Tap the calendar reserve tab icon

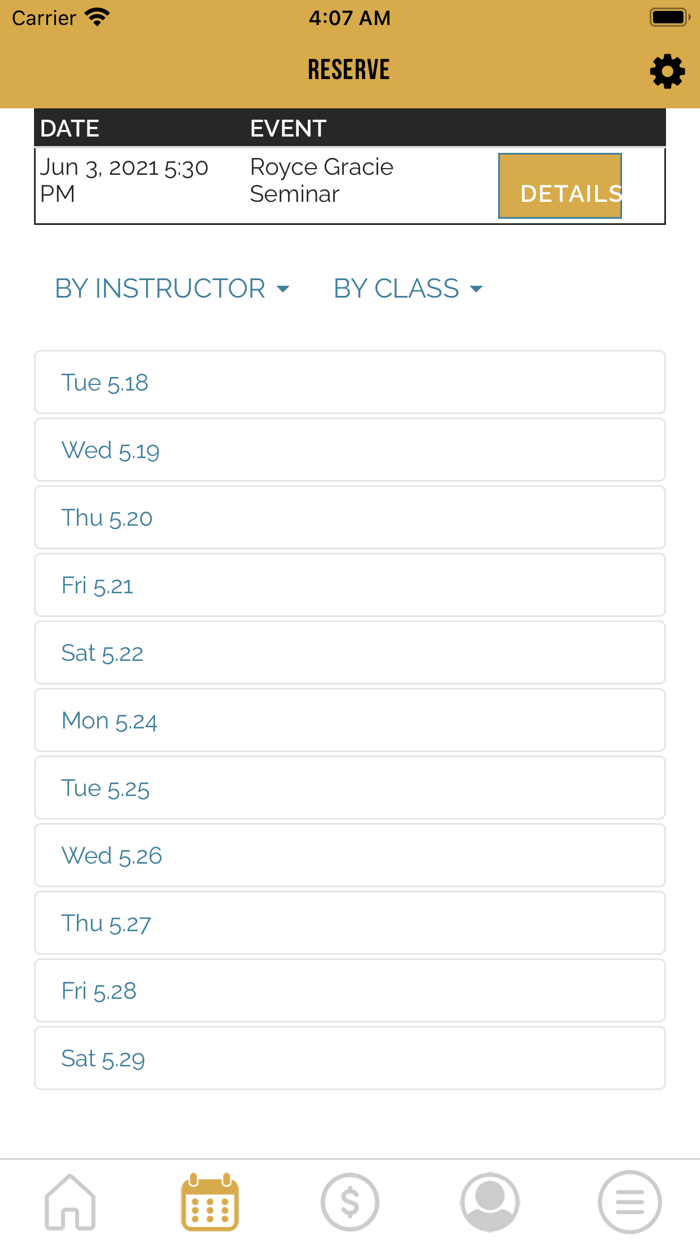(210, 1201)
